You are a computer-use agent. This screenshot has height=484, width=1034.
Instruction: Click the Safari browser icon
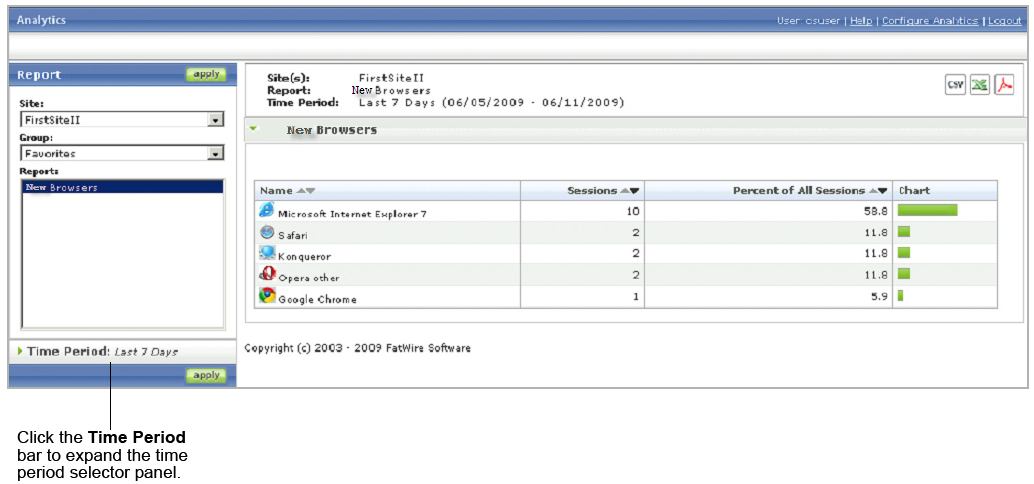266,232
